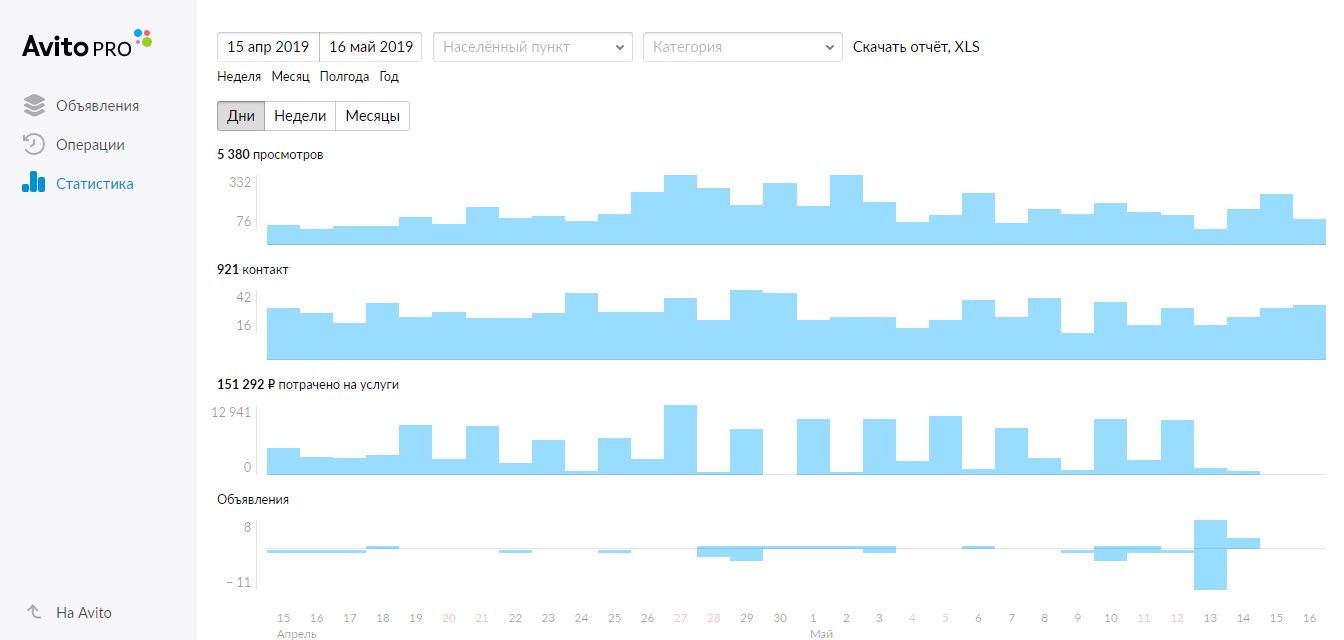Click the date label 20 on axis
Viewport: 1344px width, 640px height.
click(449, 618)
